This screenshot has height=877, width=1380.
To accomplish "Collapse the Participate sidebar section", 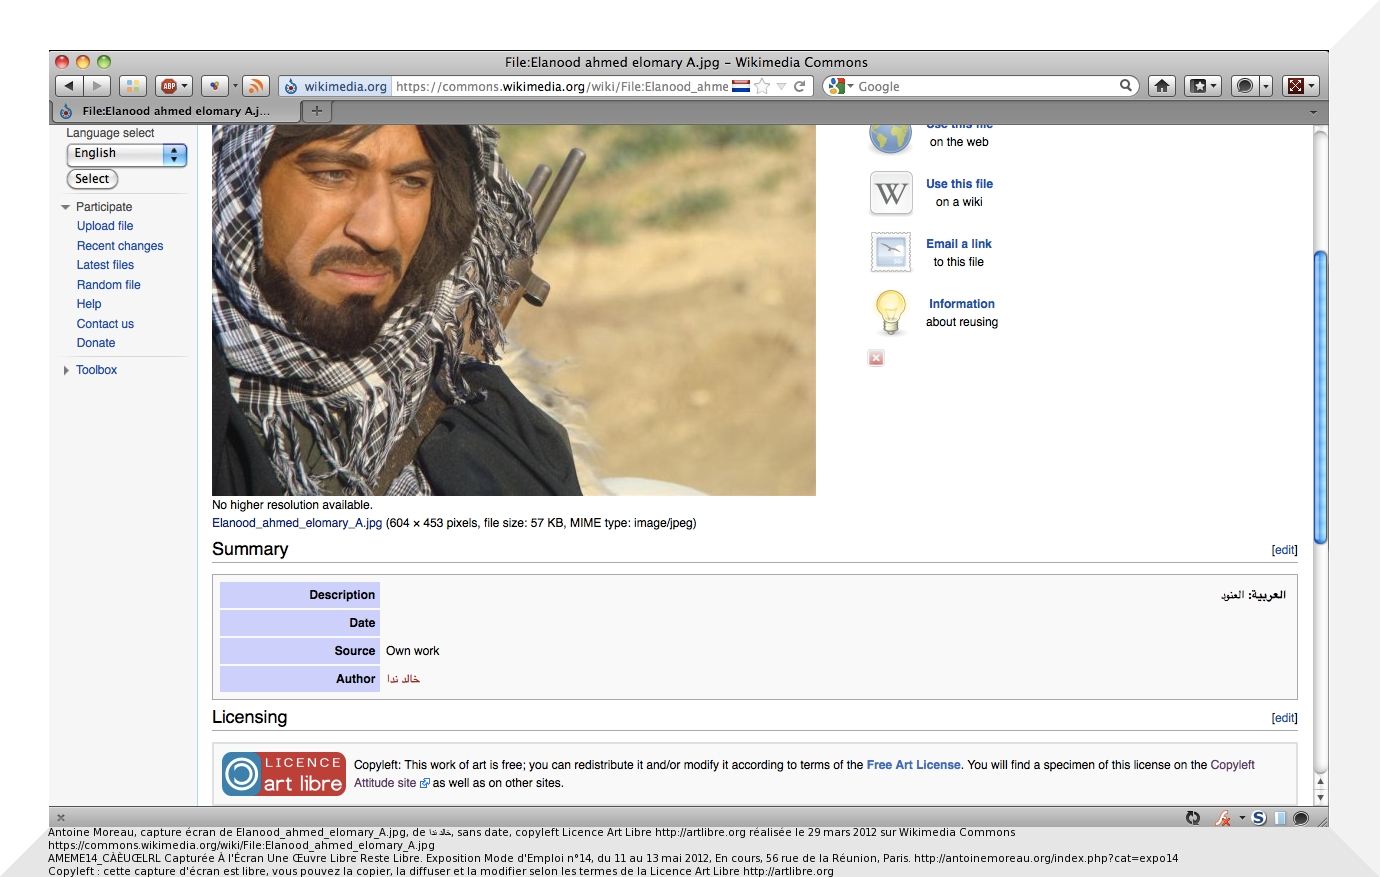I will pyautogui.click(x=66, y=207).
